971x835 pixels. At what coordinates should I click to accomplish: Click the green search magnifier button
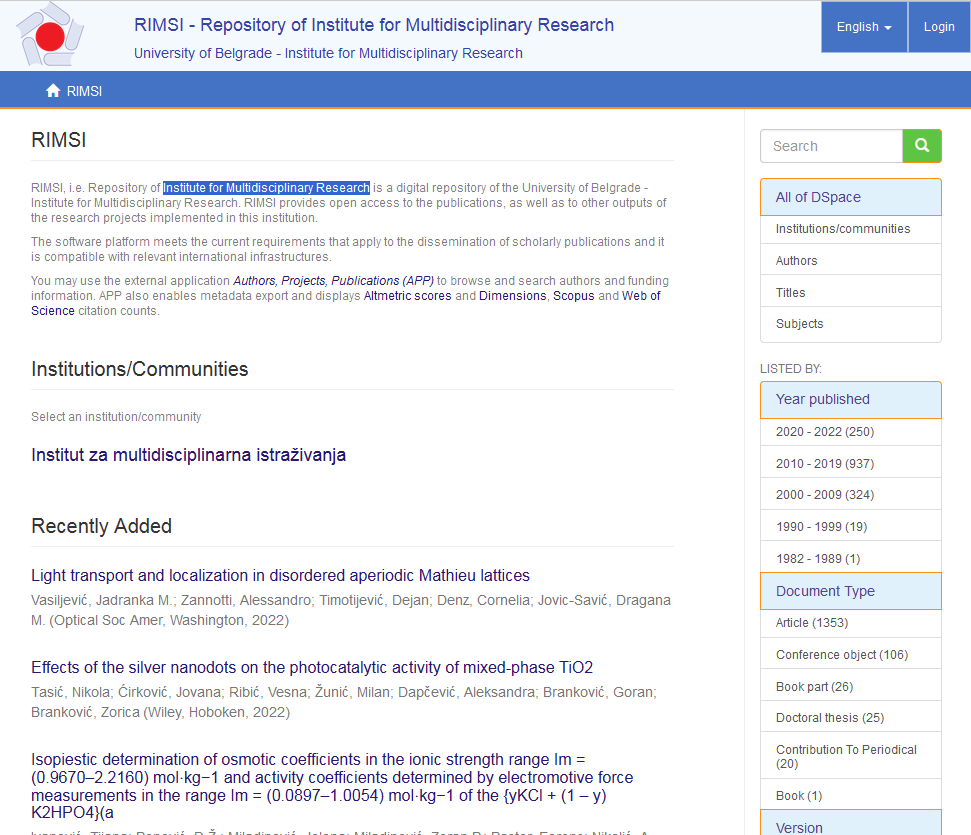pos(922,146)
